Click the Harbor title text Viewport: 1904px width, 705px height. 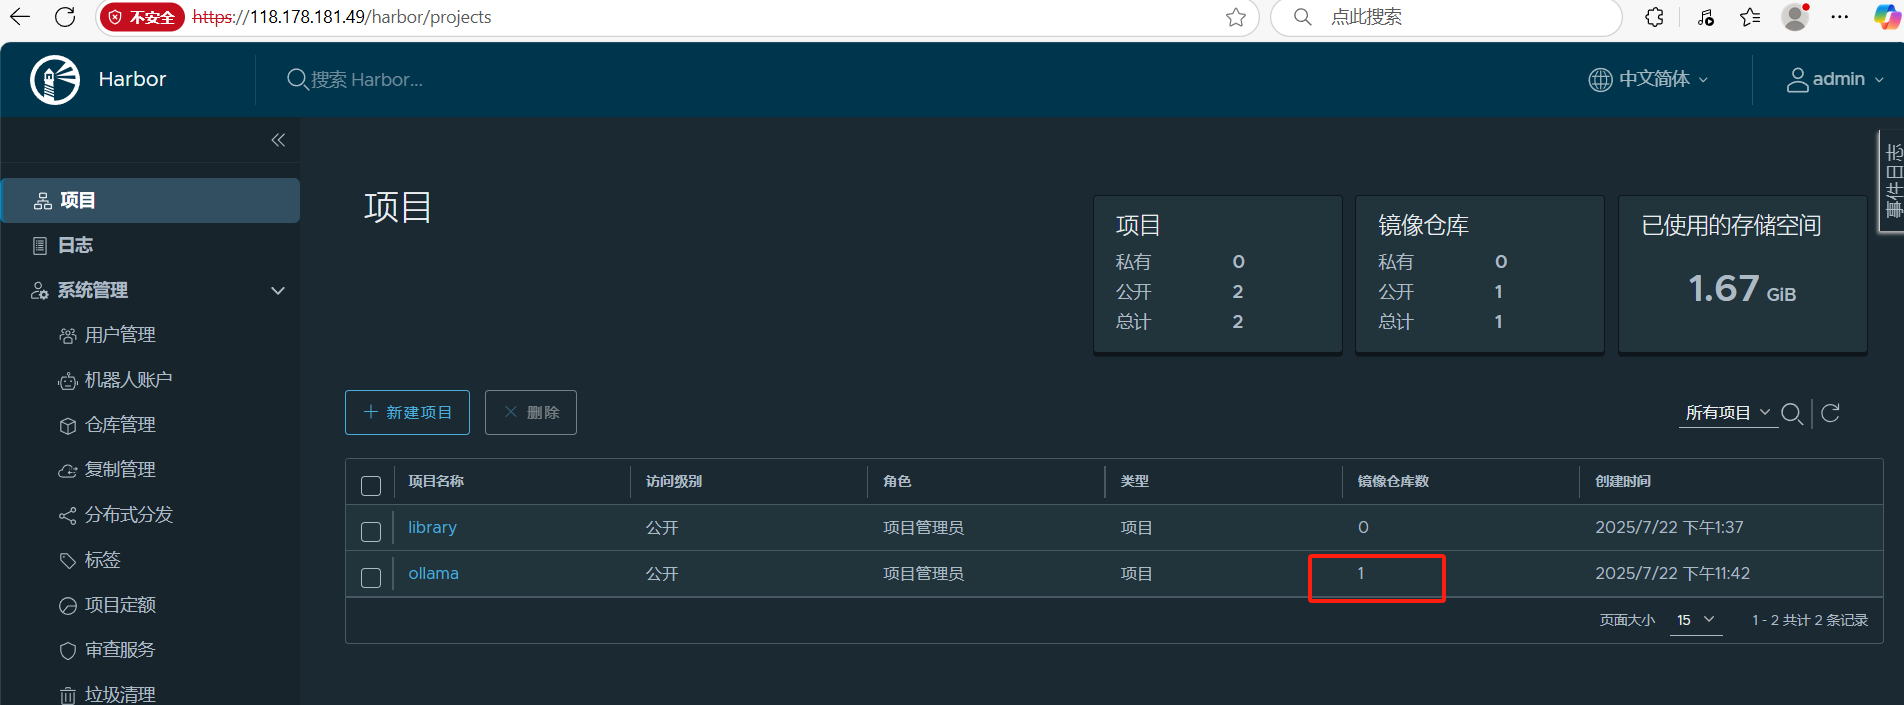pyautogui.click(x=132, y=79)
